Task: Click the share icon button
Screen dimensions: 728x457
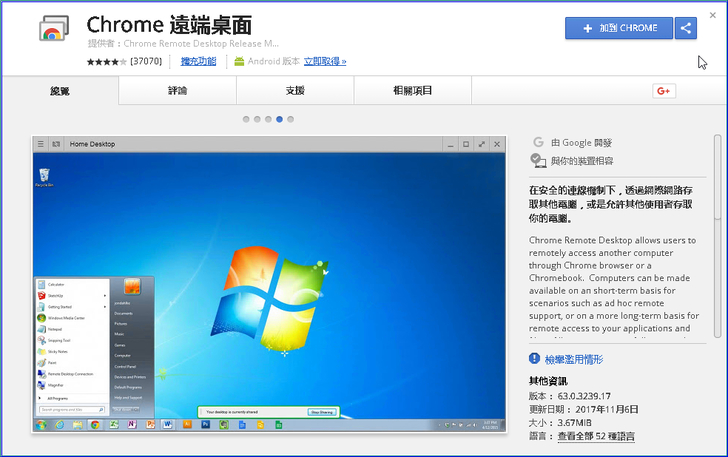Action: (686, 28)
